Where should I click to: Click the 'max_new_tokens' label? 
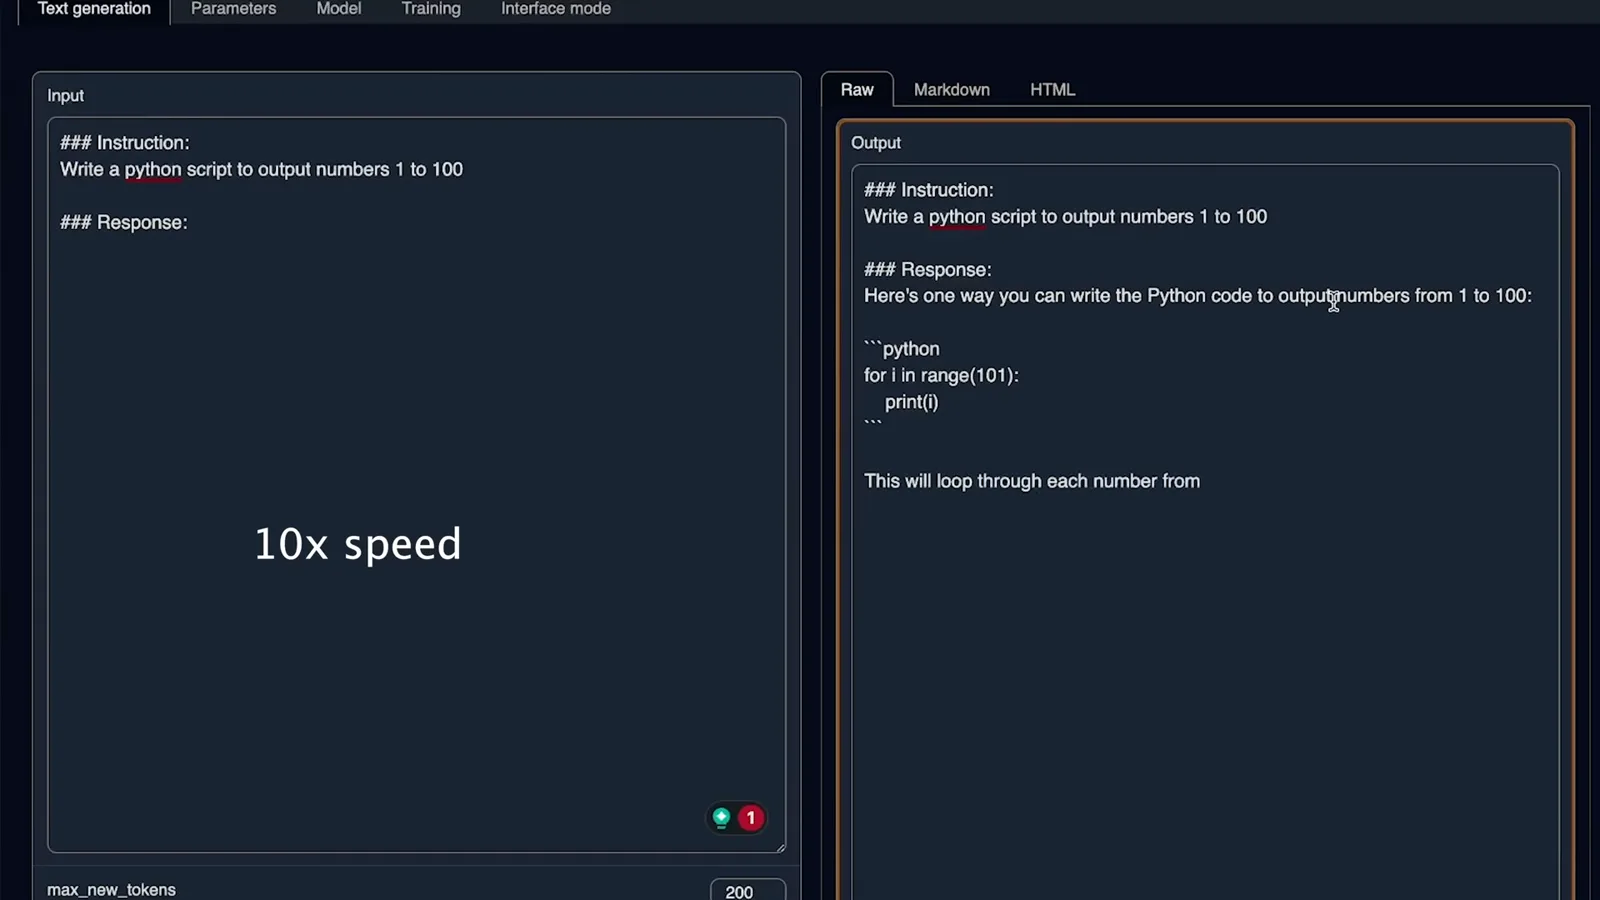111,890
